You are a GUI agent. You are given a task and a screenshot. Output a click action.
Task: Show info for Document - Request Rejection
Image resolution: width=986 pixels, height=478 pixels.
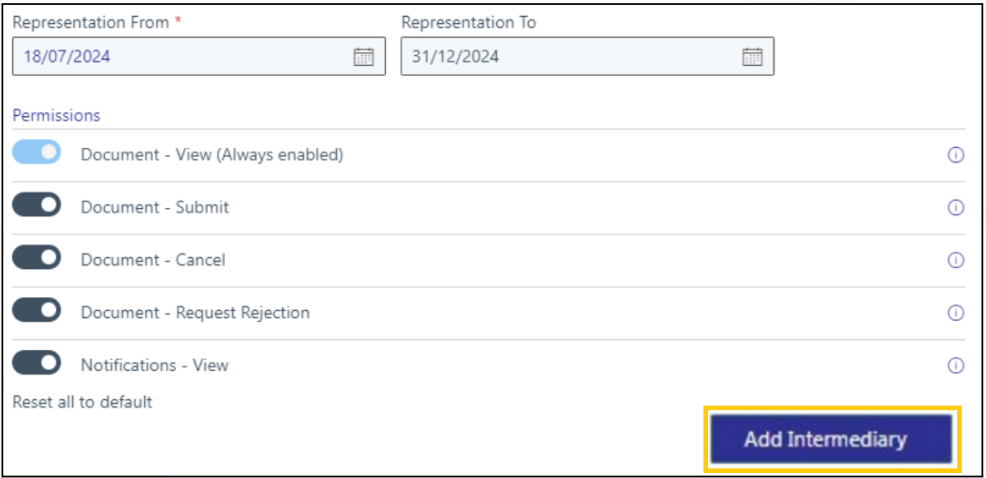click(955, 313)
